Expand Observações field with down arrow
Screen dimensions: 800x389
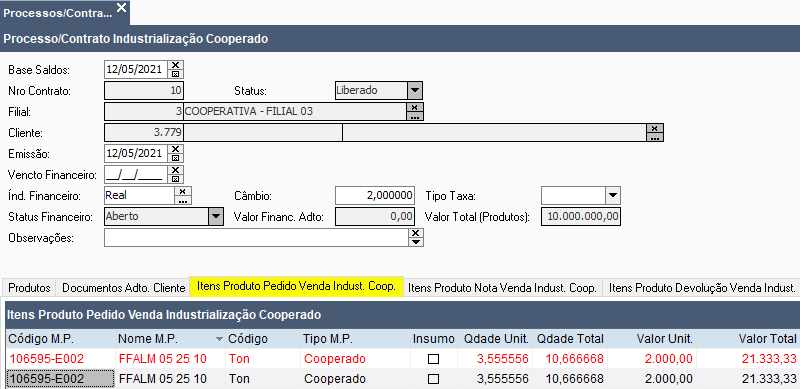[x=416, y=241]
